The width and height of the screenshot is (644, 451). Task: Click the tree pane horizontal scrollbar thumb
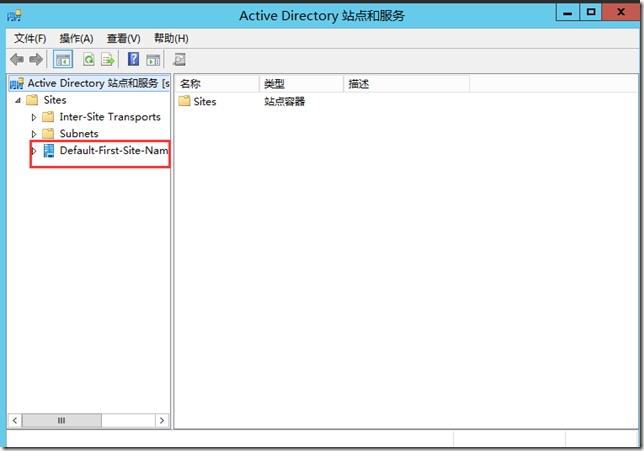click(62, 420)
